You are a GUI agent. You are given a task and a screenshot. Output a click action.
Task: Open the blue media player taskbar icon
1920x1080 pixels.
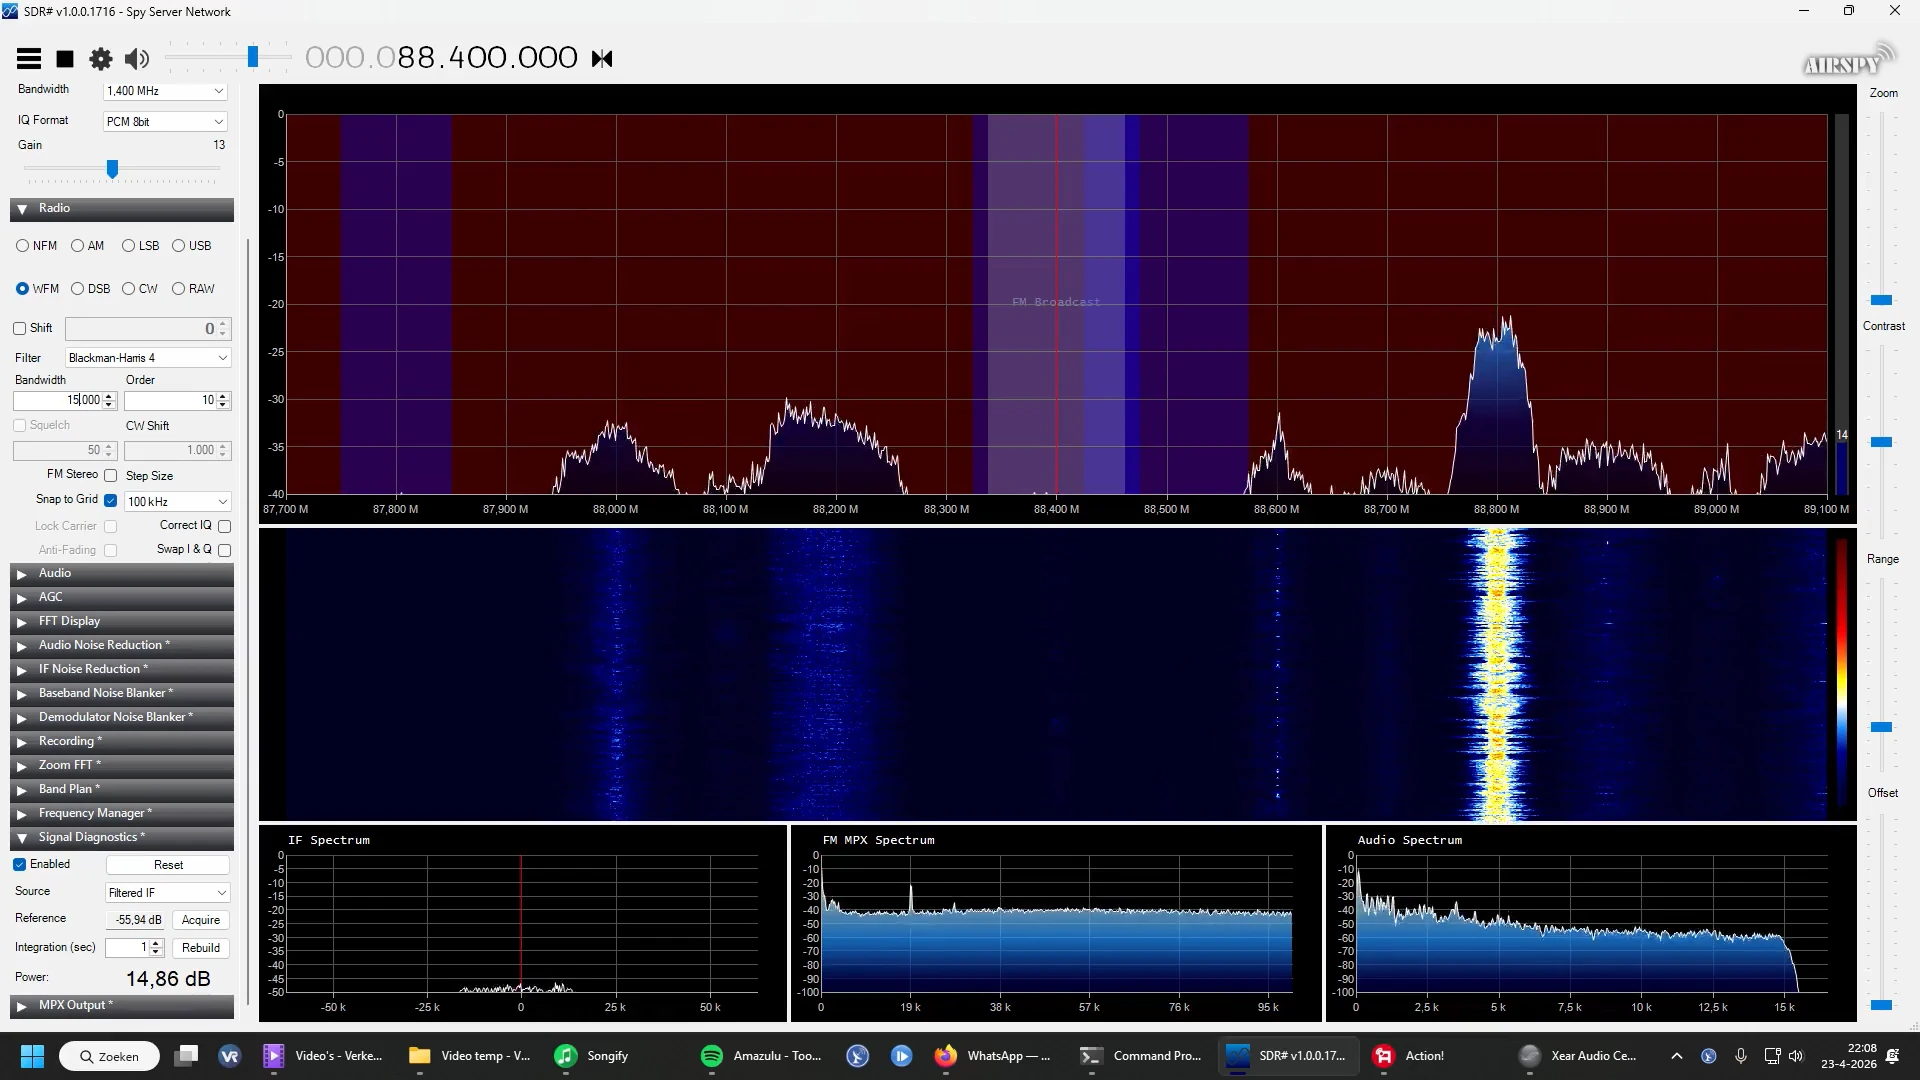coord(901,1056)
